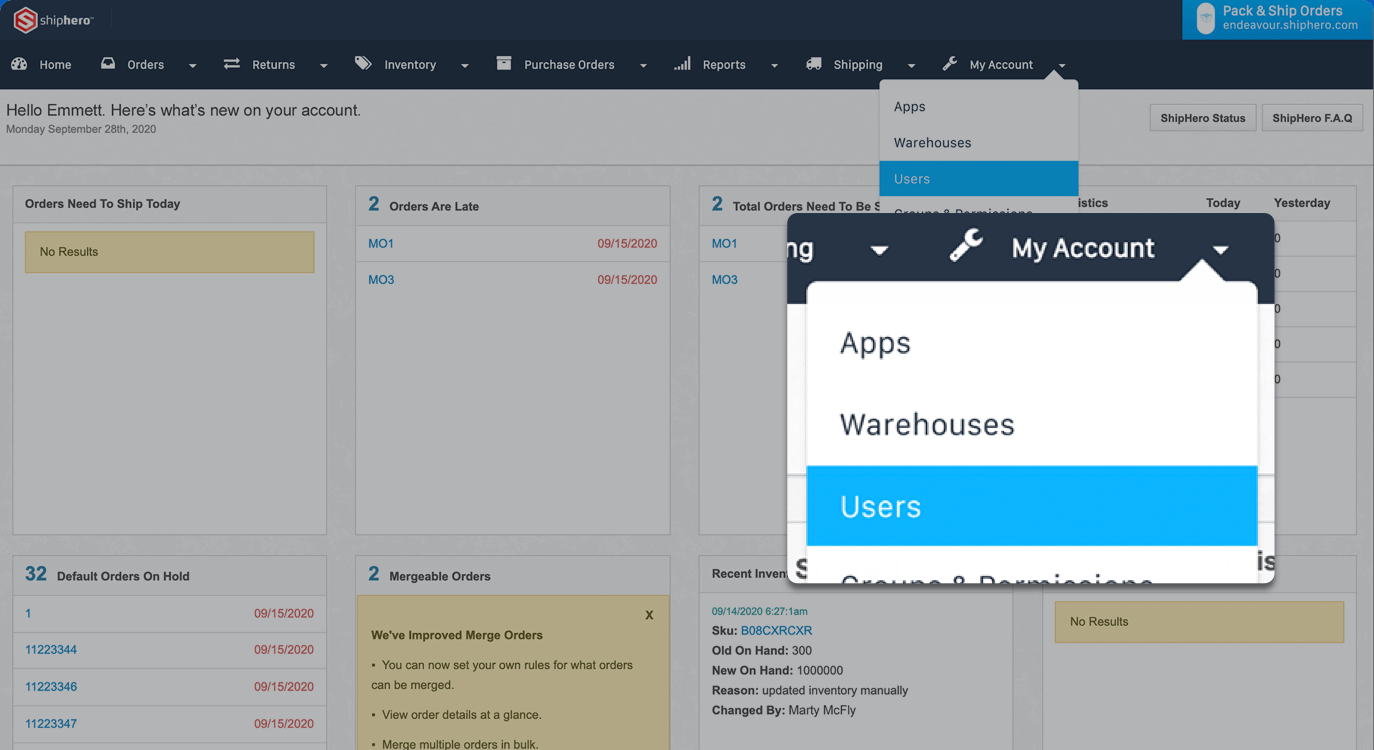Viewport: 1374px width, 750px height.
Task: Click Reason: updated inventory manually text
Action: pyautogui.click(x=810, y=691)
